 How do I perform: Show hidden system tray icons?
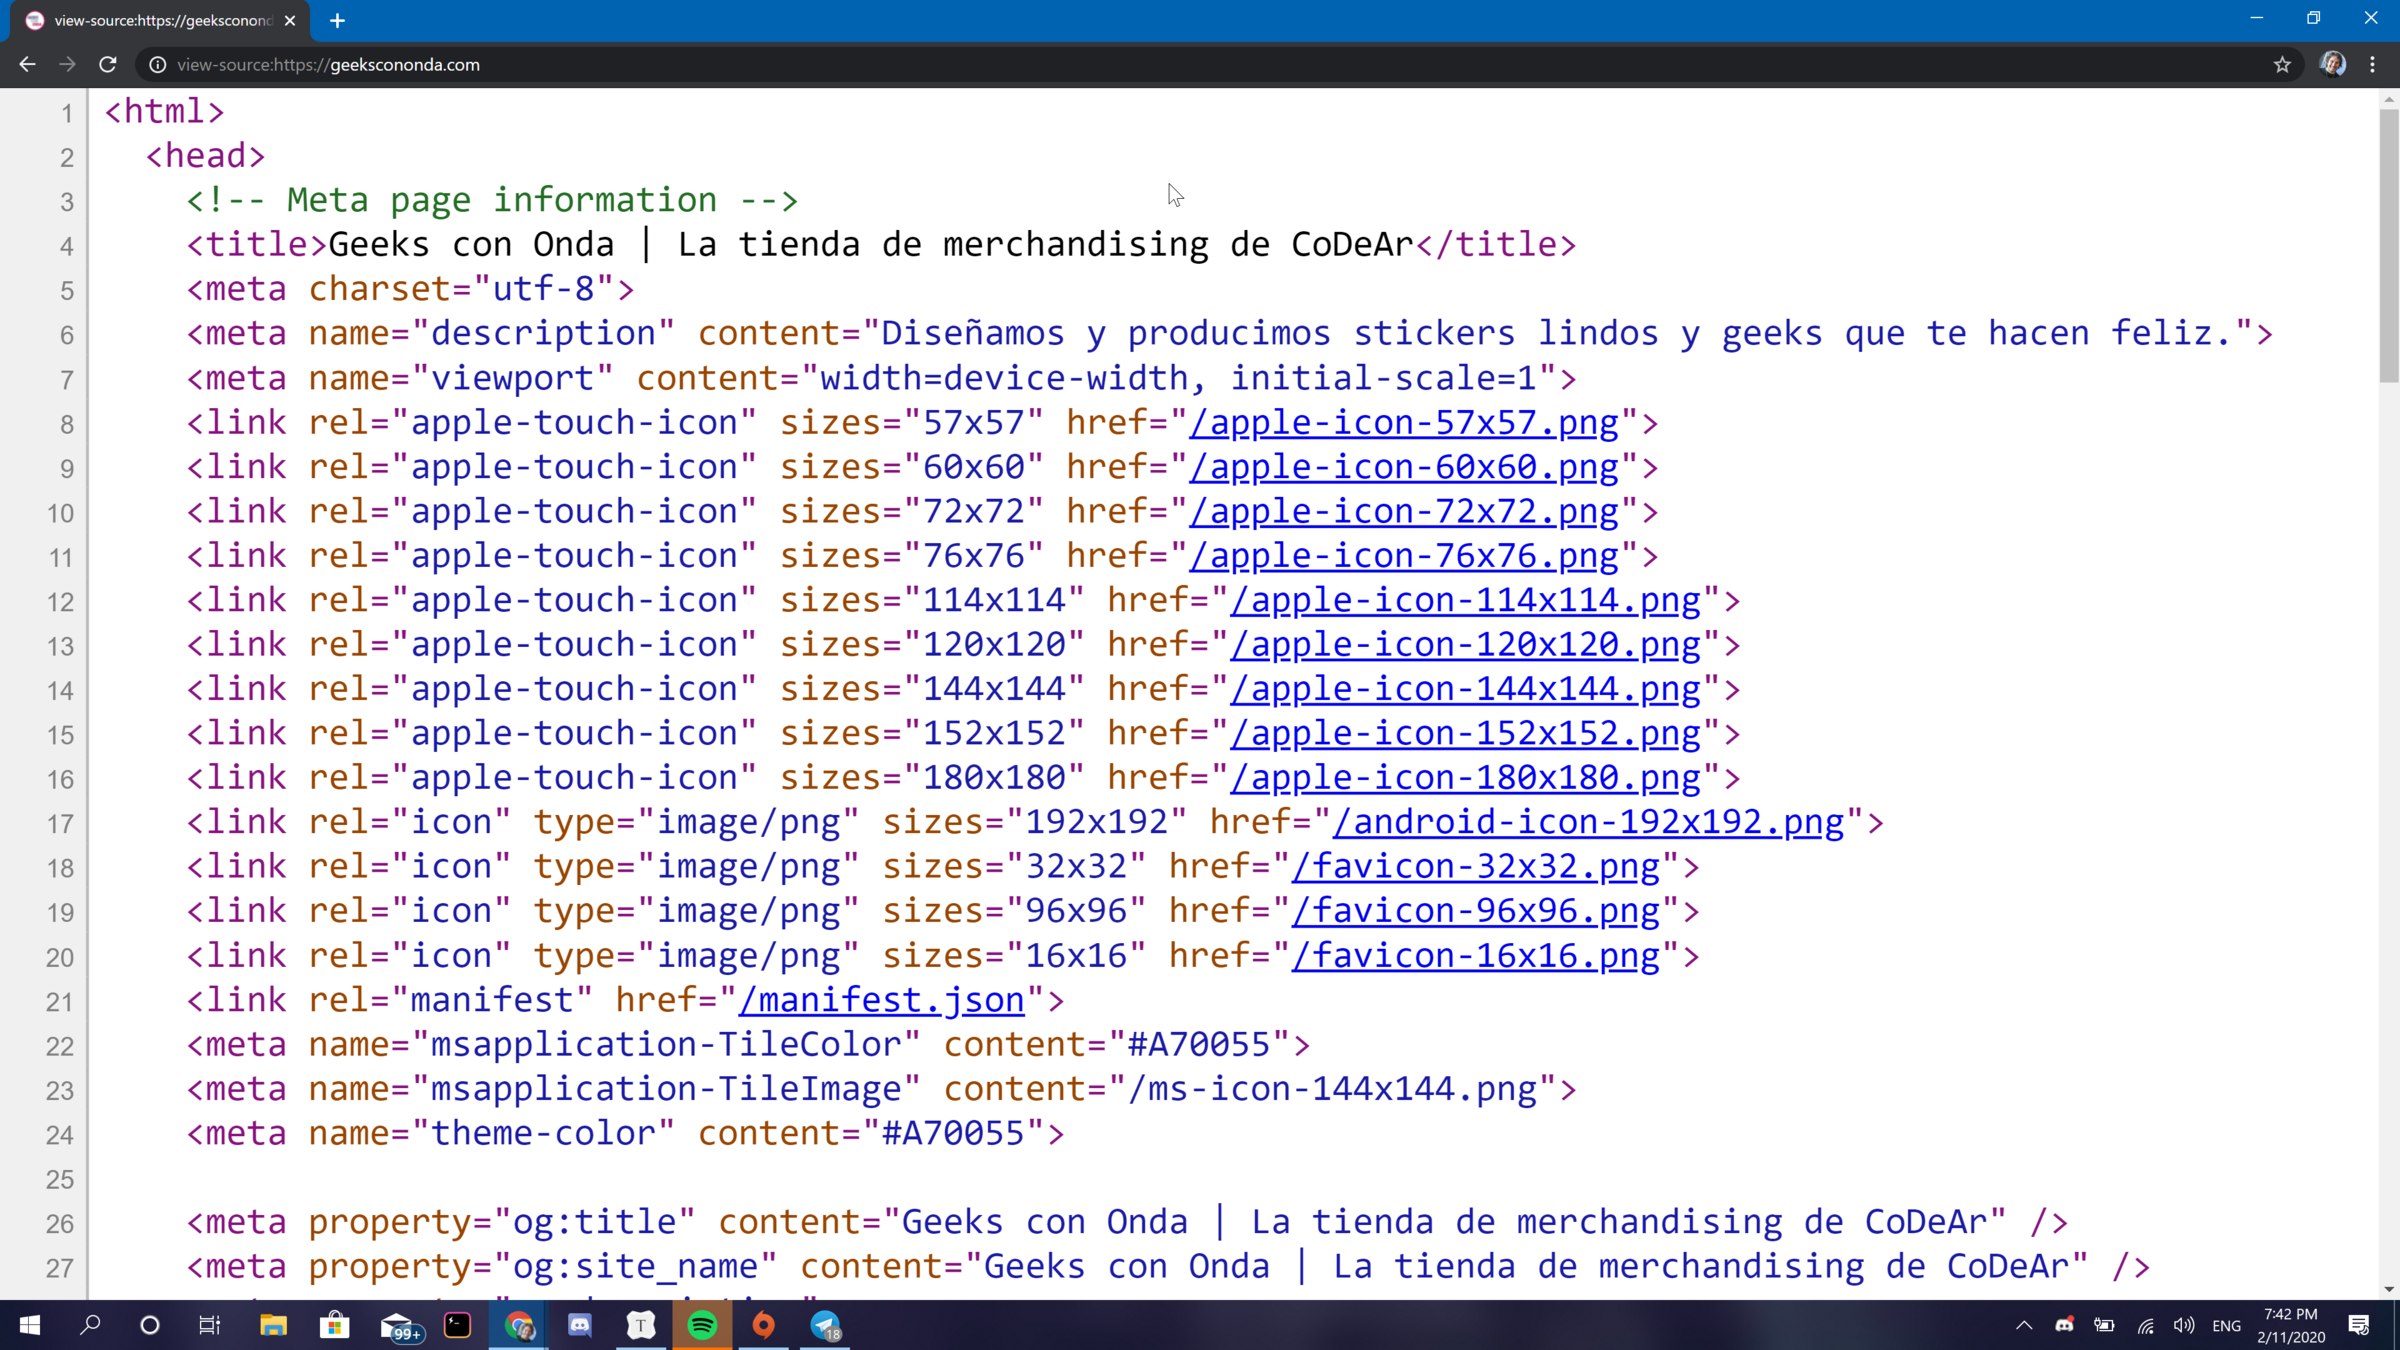[x=2024, y=1325]
